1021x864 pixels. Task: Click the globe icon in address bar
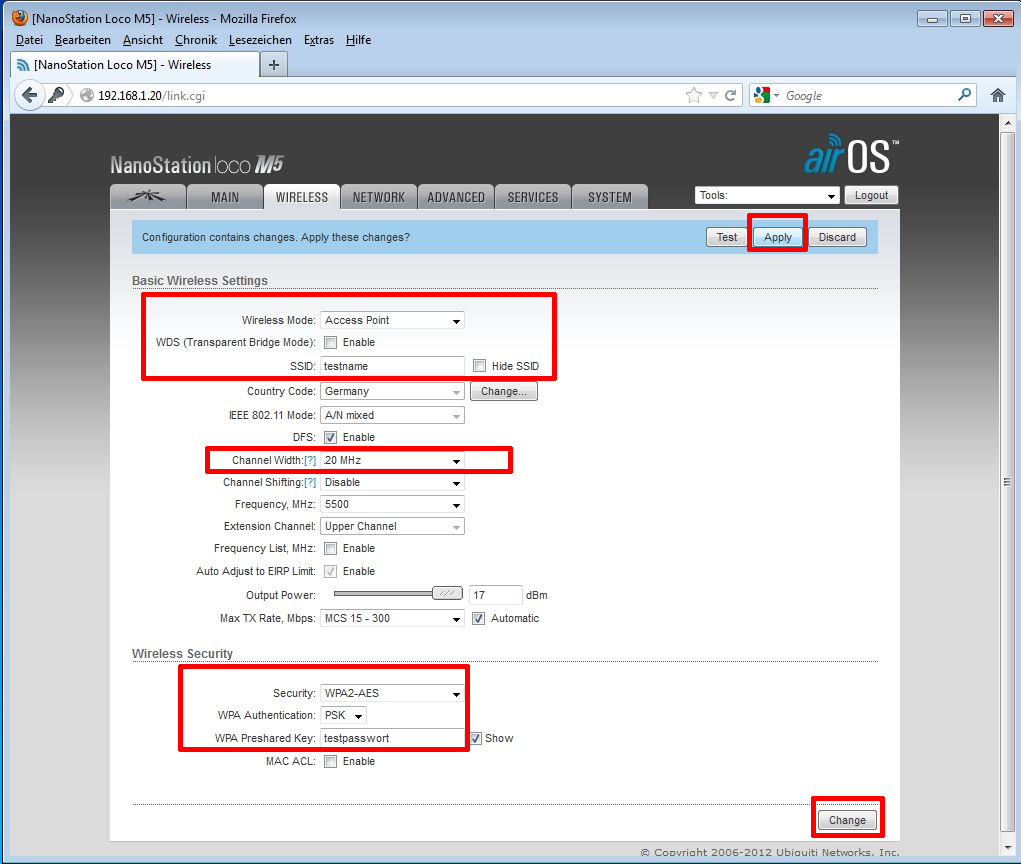click(x=87, y=95)
